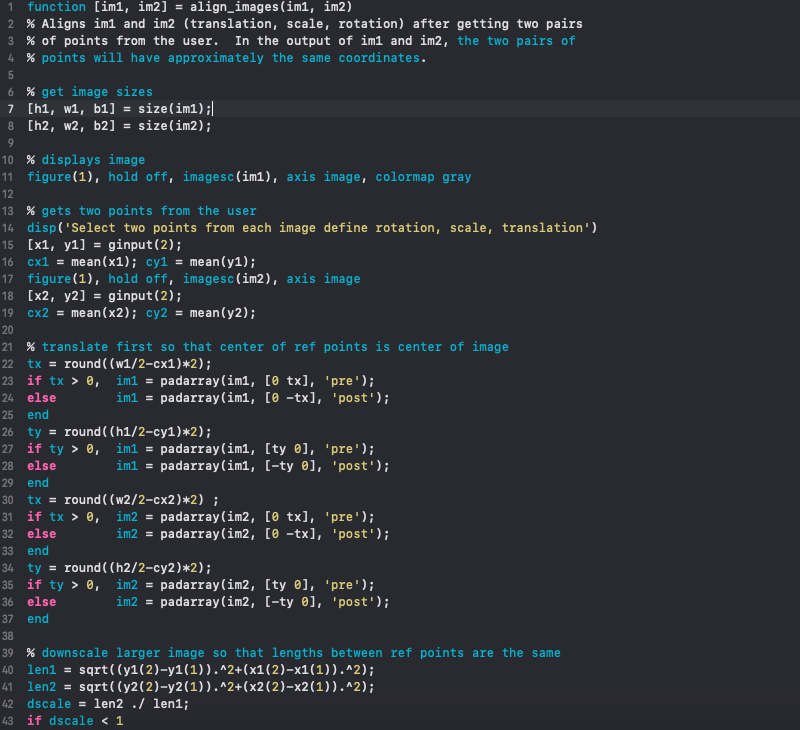Screen dimensions: 800x730
Task: Click the comment starting '% Aligns im1 and im2'
Action: tap(305, 24)
